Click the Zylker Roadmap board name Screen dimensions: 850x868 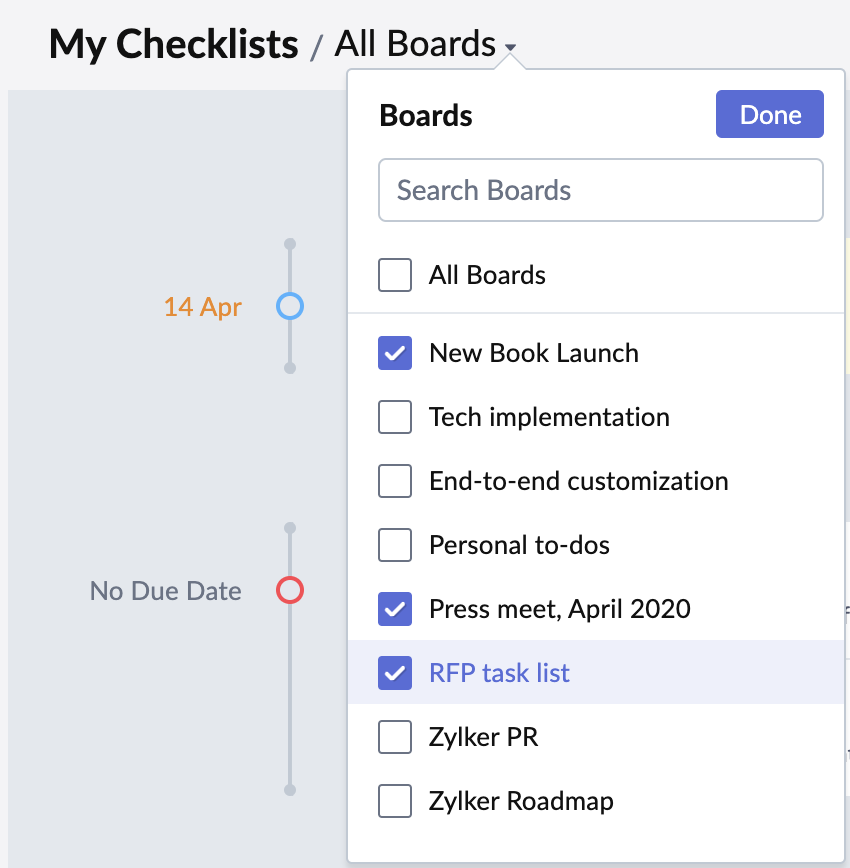tap(521, 801)
